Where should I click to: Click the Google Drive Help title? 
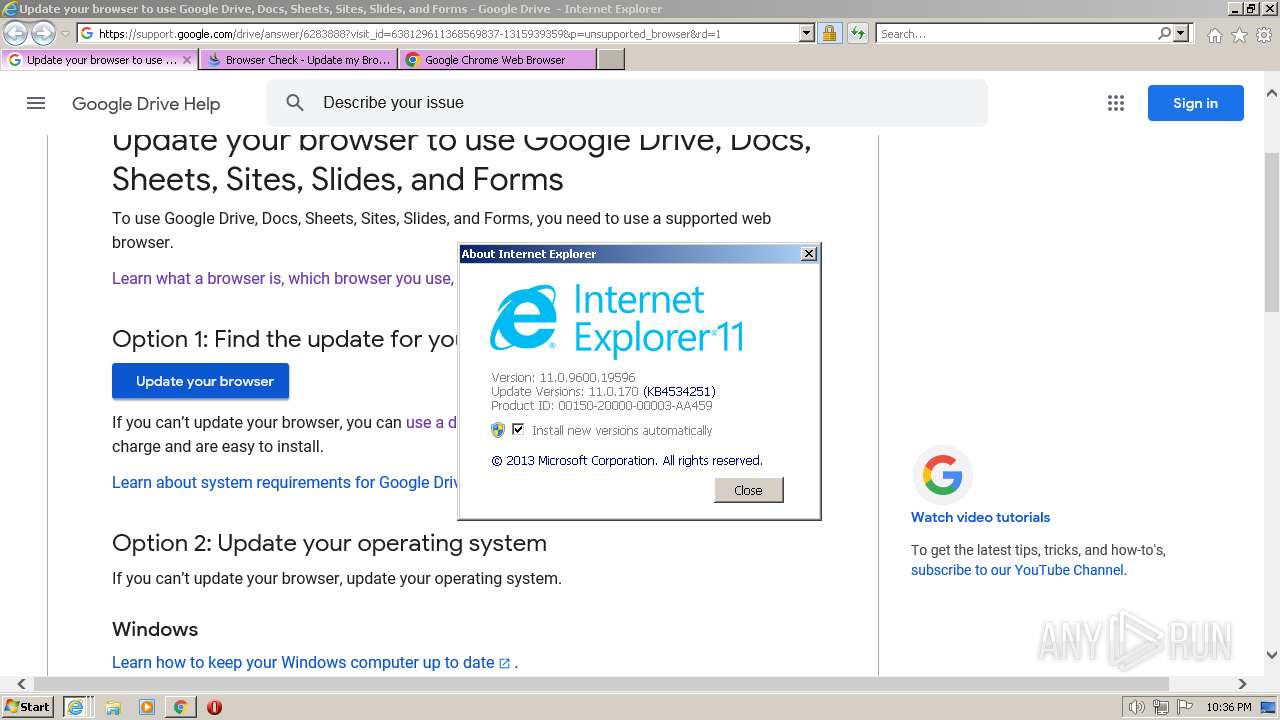146,104
